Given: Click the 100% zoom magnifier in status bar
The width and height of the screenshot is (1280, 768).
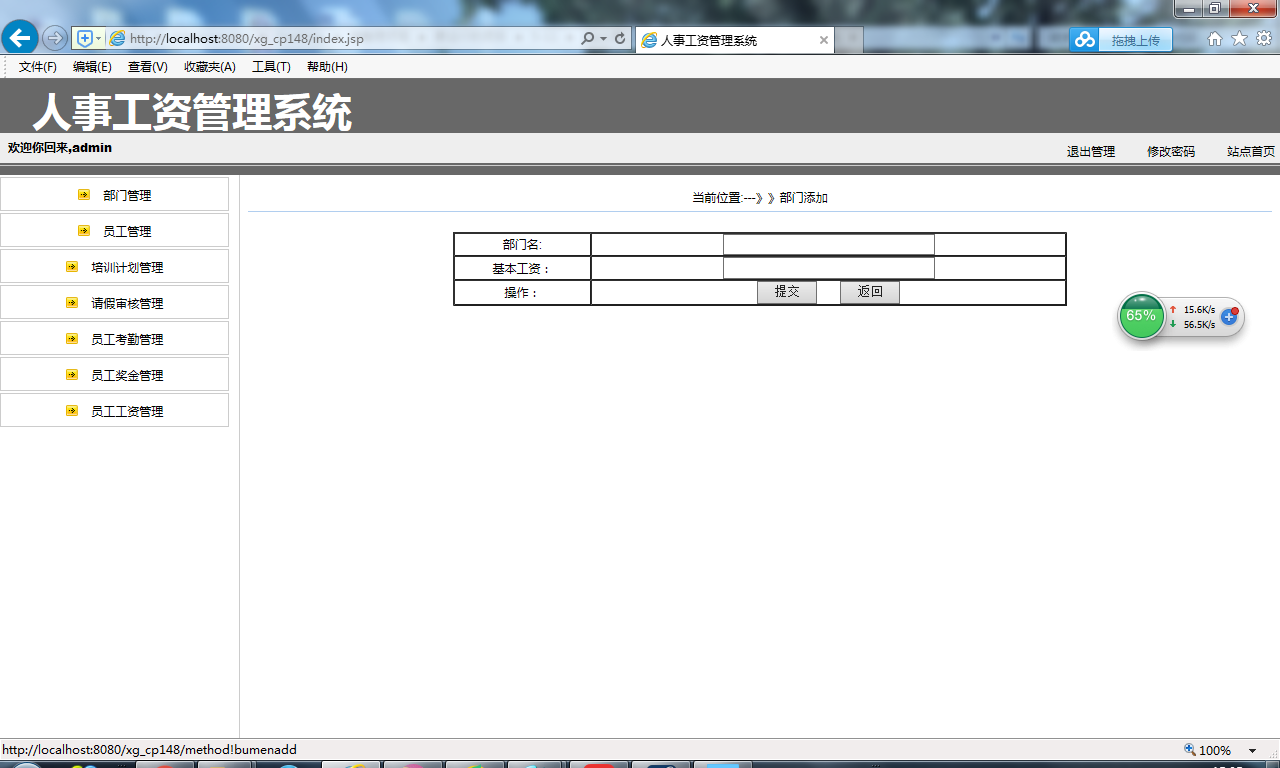Looking at the screenshot, I should tap(1190, 750).
